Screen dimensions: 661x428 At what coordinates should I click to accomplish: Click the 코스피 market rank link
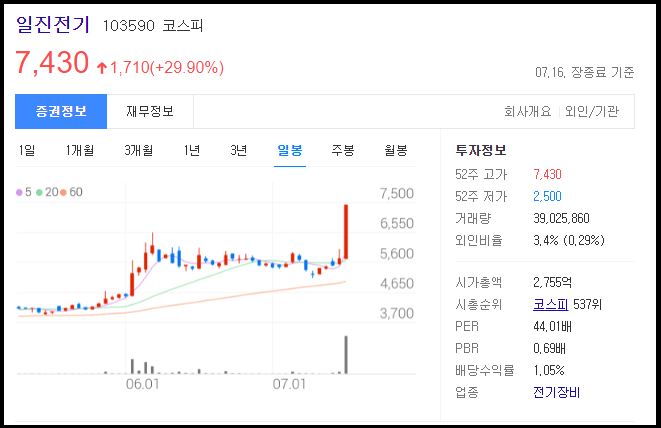(x=551, y=304)
